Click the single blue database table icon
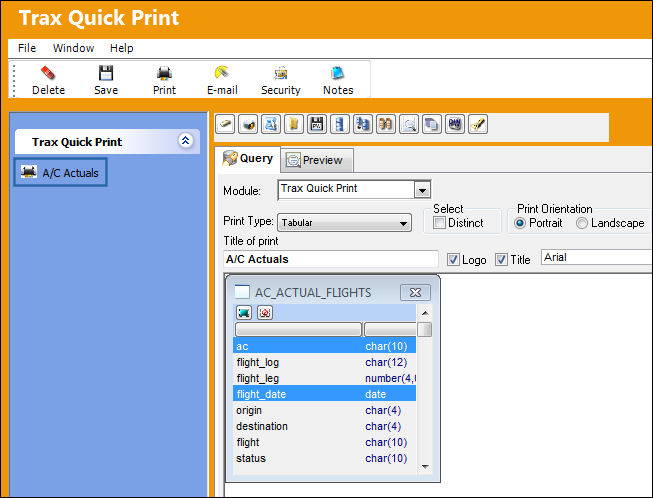Screen dimensions: 653x498 [x=340, y=124]
